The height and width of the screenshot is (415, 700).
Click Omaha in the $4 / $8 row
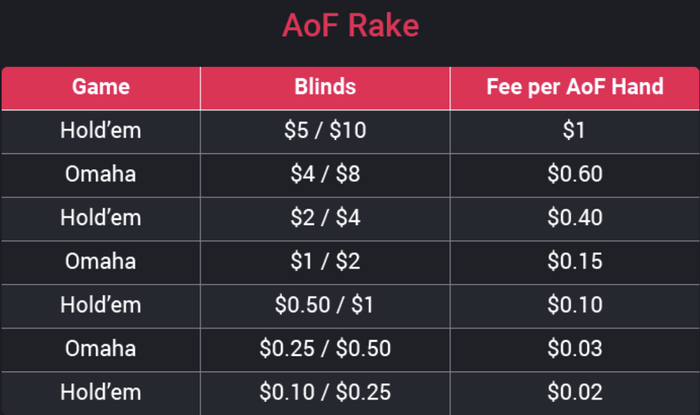point(100,175)
